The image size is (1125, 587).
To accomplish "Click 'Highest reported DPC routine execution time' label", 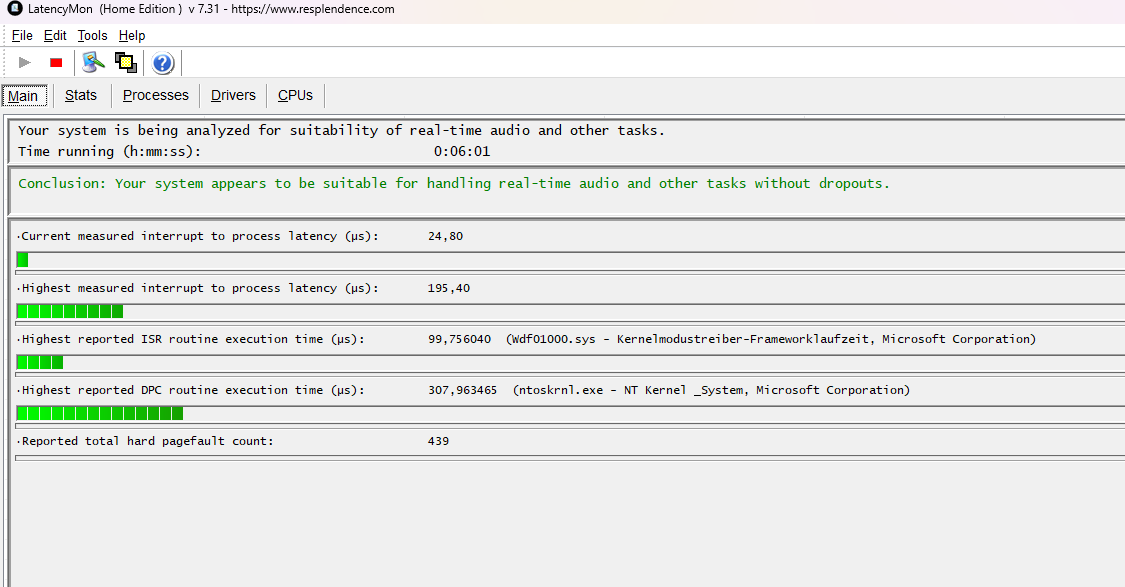I will point(193,390).
